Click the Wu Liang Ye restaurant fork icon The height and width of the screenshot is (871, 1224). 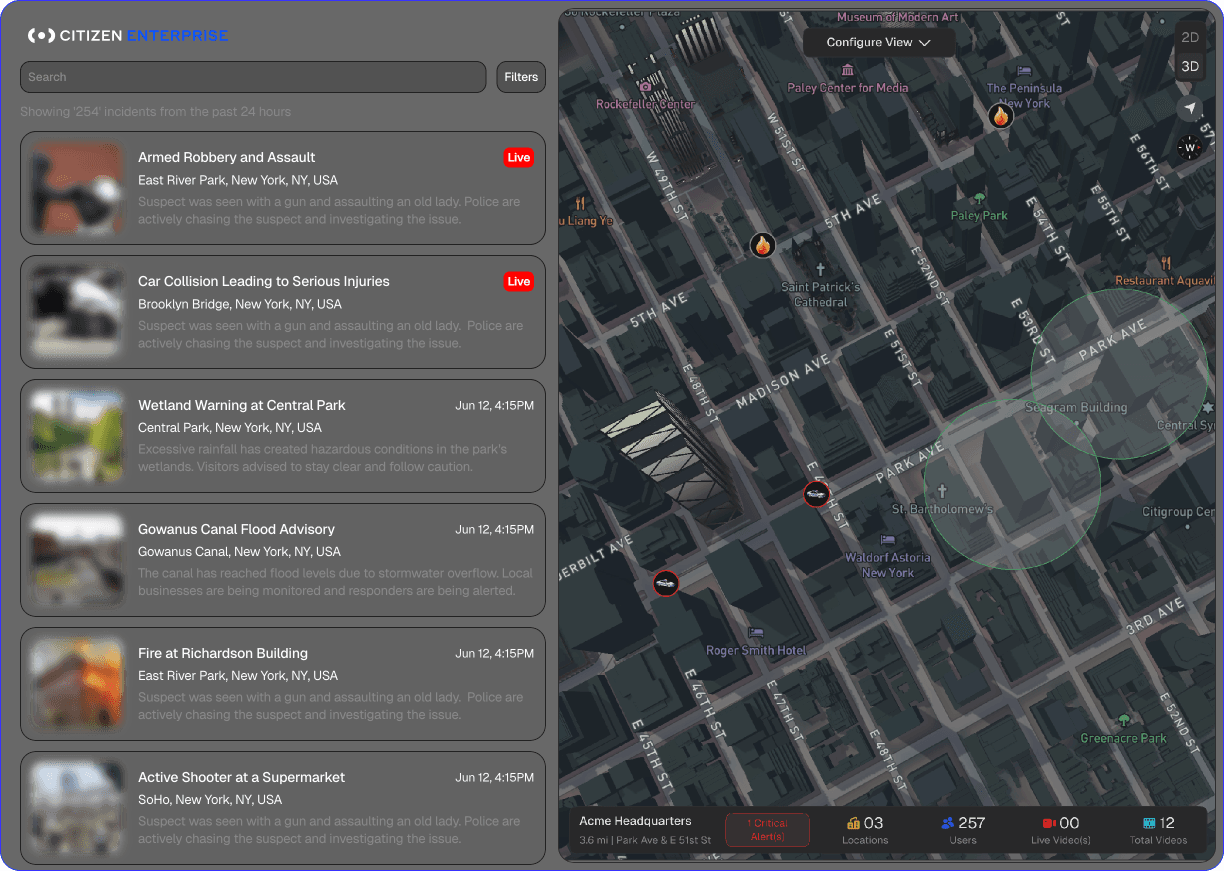tap(581, 204)
